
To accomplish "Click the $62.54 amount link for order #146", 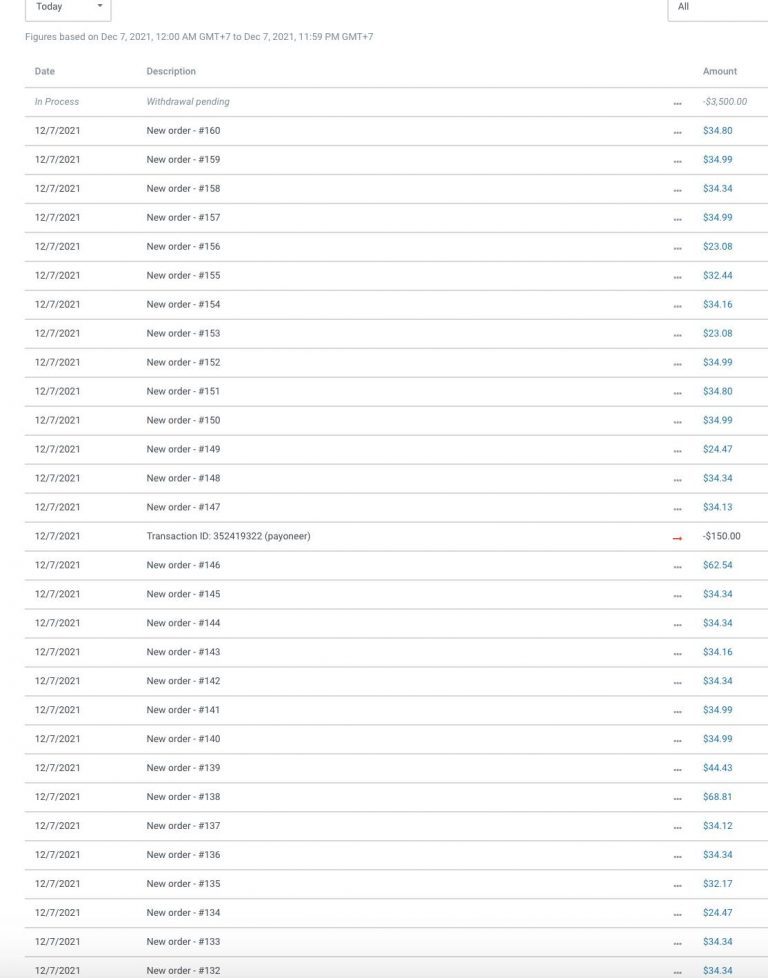I will 717,565.
